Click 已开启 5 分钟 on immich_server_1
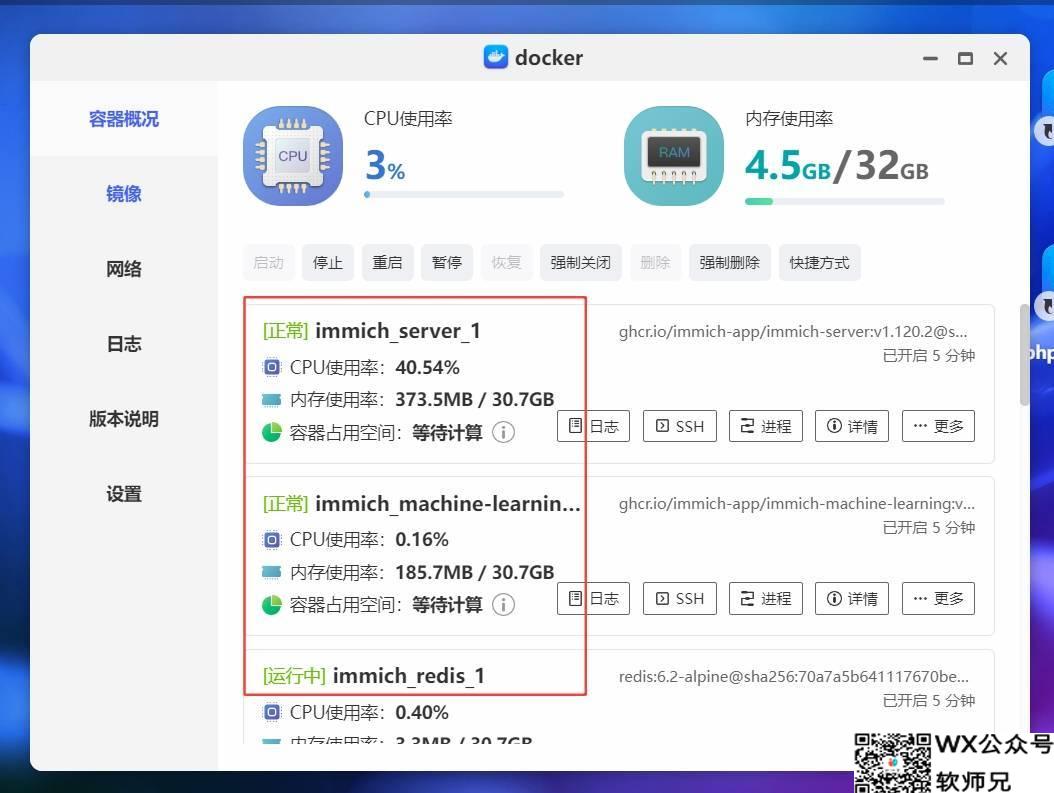The image size is (1054, 793). coord(929,356)
